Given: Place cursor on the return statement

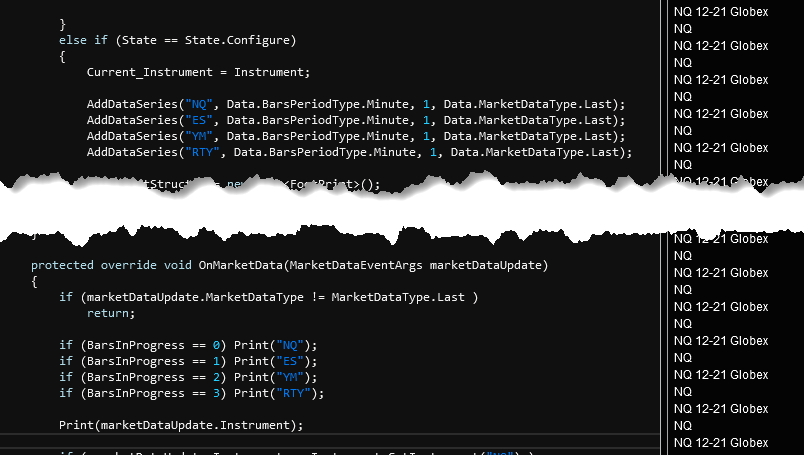Looking at the screenshot, I should pos(110,313).
